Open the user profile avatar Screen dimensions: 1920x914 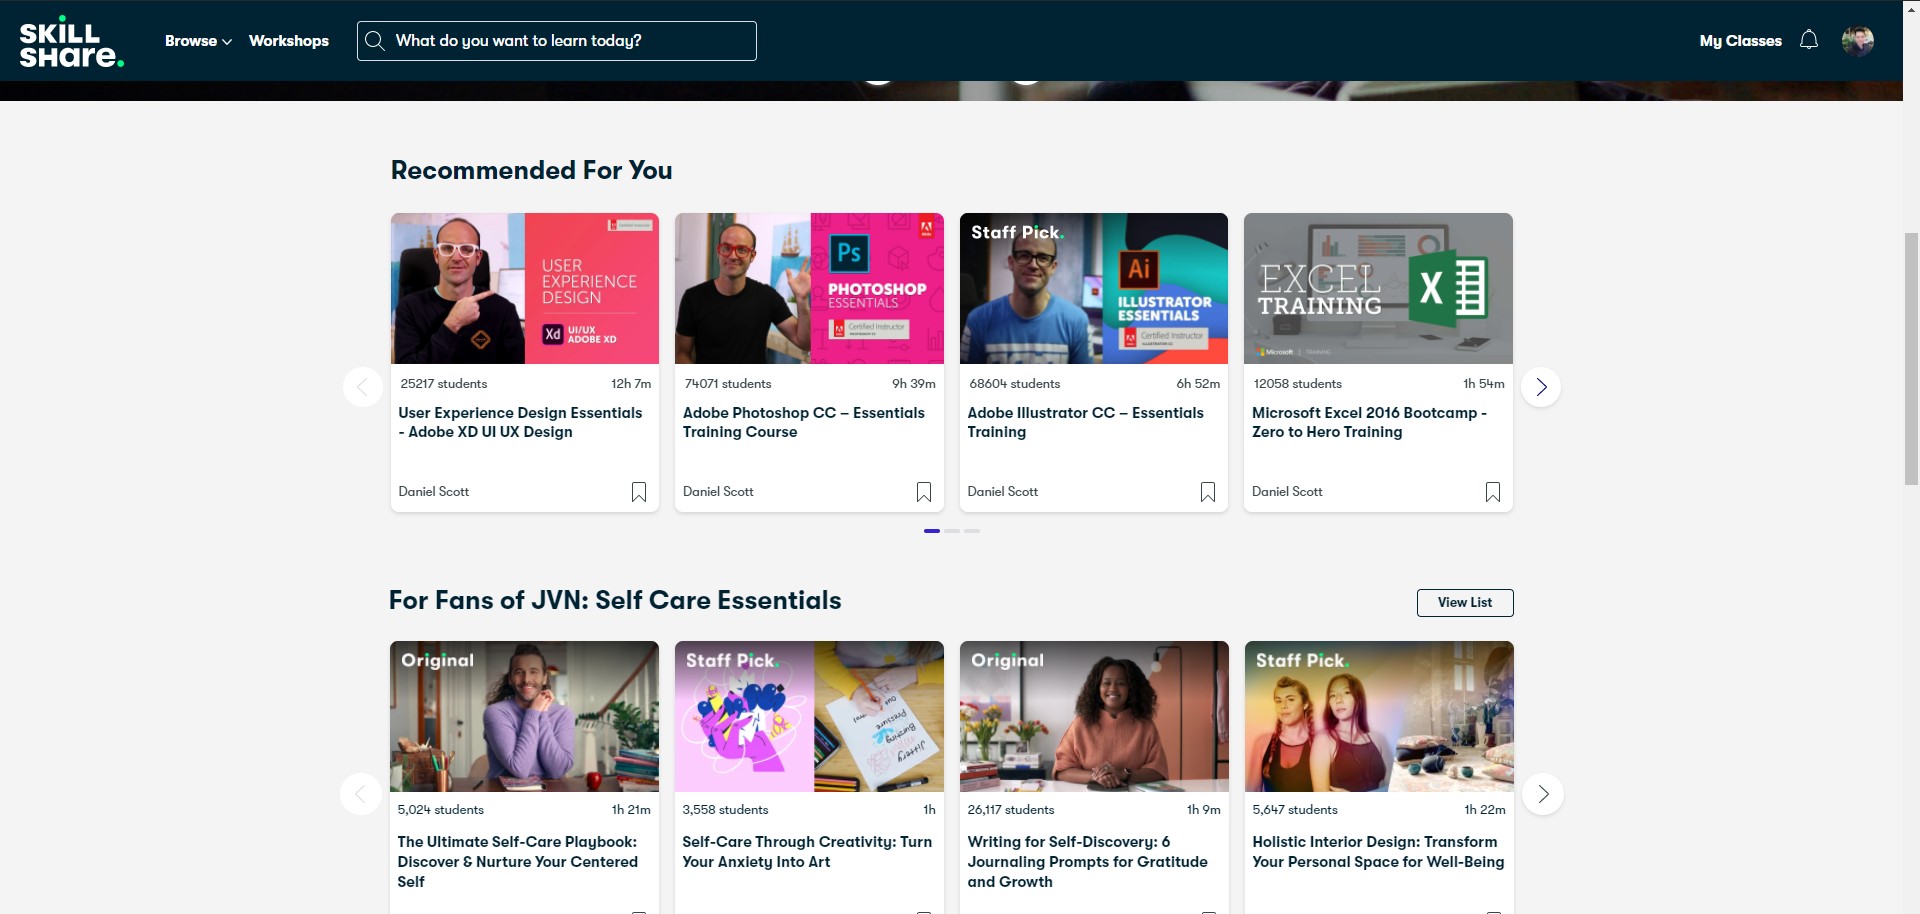pos(1857,41)
